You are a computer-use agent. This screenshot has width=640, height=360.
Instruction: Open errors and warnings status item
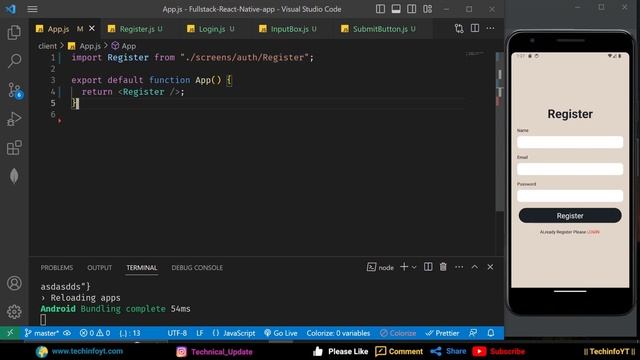point(95,333)
